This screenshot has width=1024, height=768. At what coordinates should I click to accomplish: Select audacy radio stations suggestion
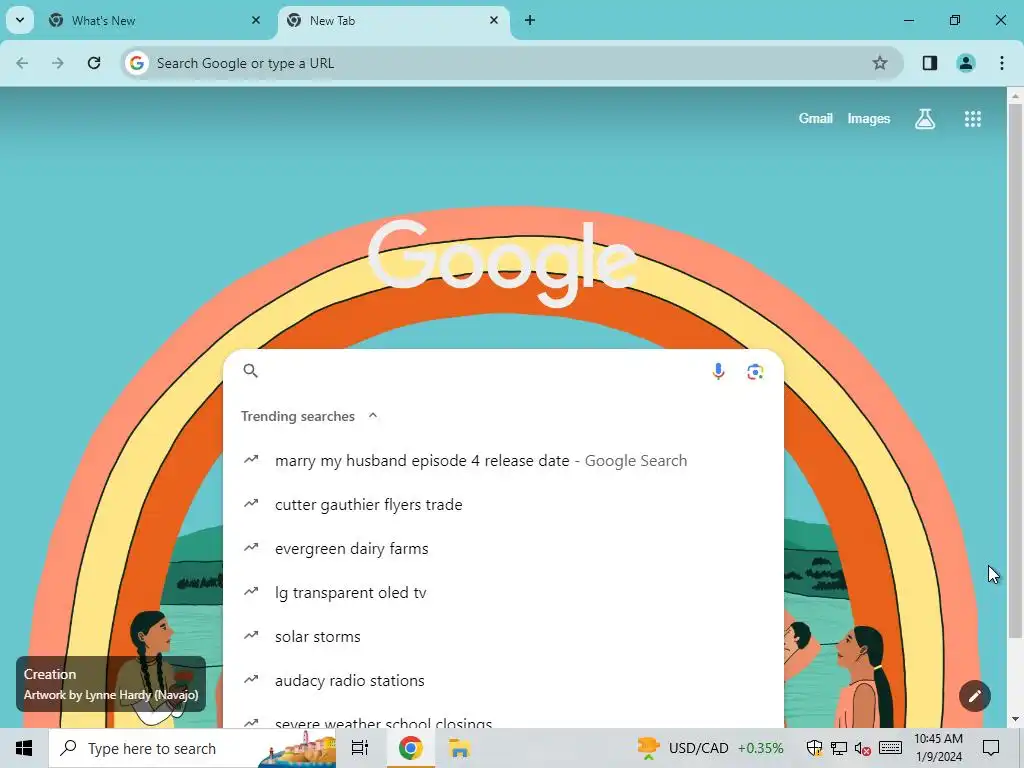[x=503, y=680]
